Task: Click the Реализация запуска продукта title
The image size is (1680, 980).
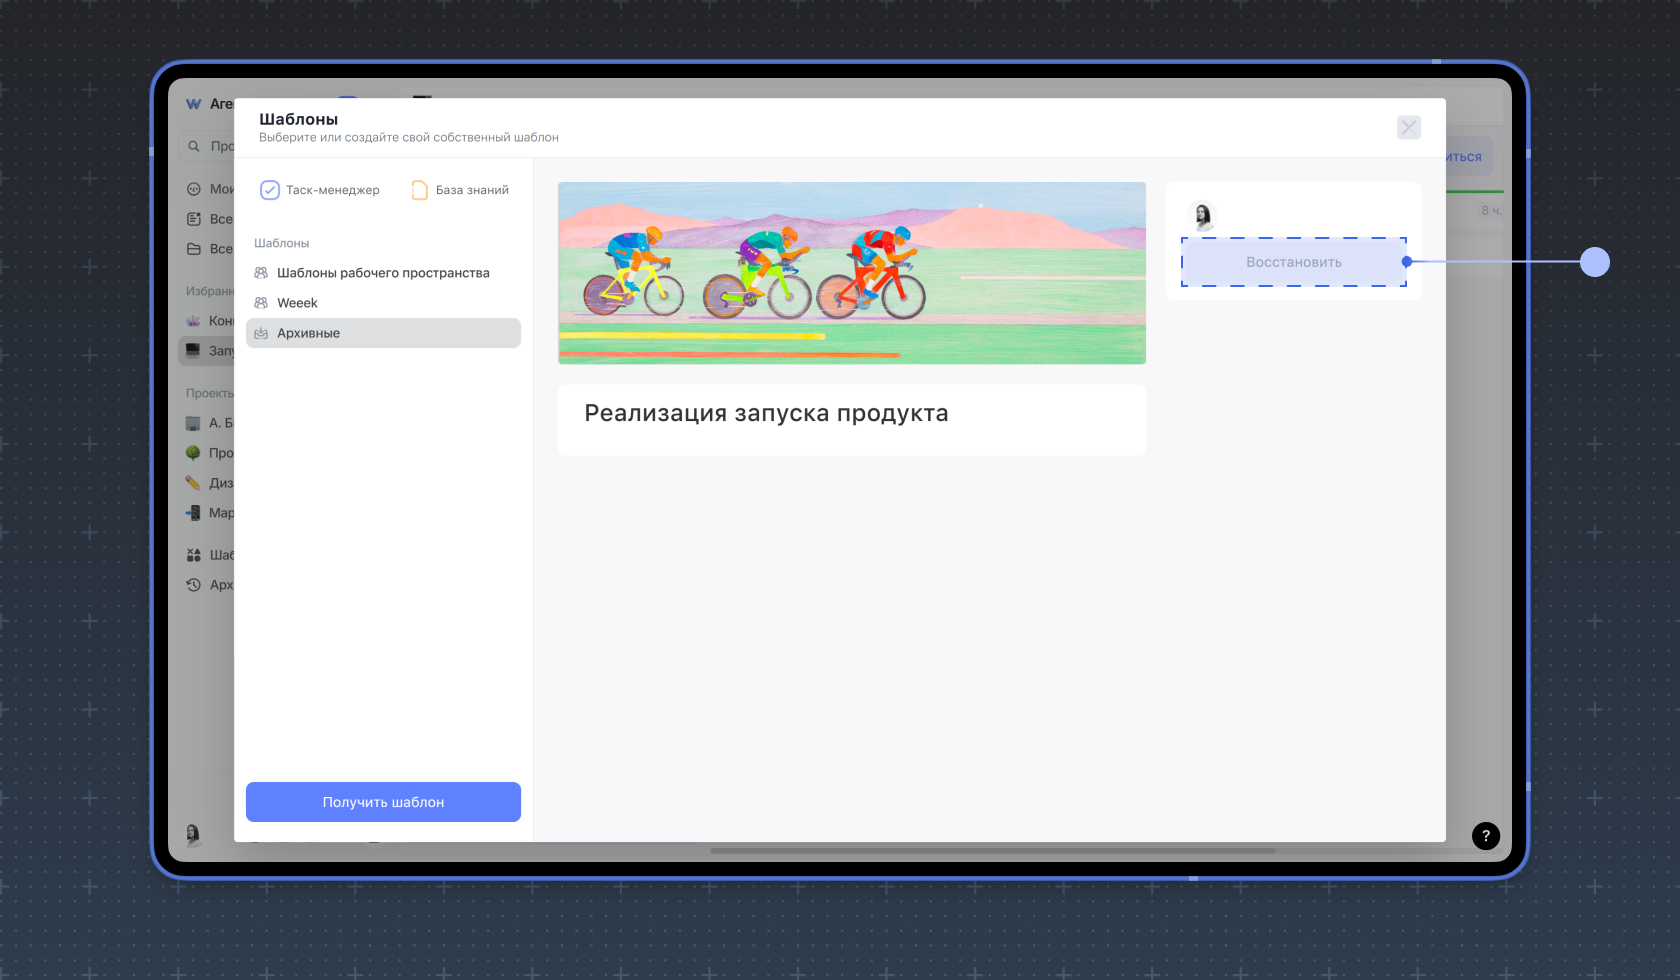Action: pos(766,413)
